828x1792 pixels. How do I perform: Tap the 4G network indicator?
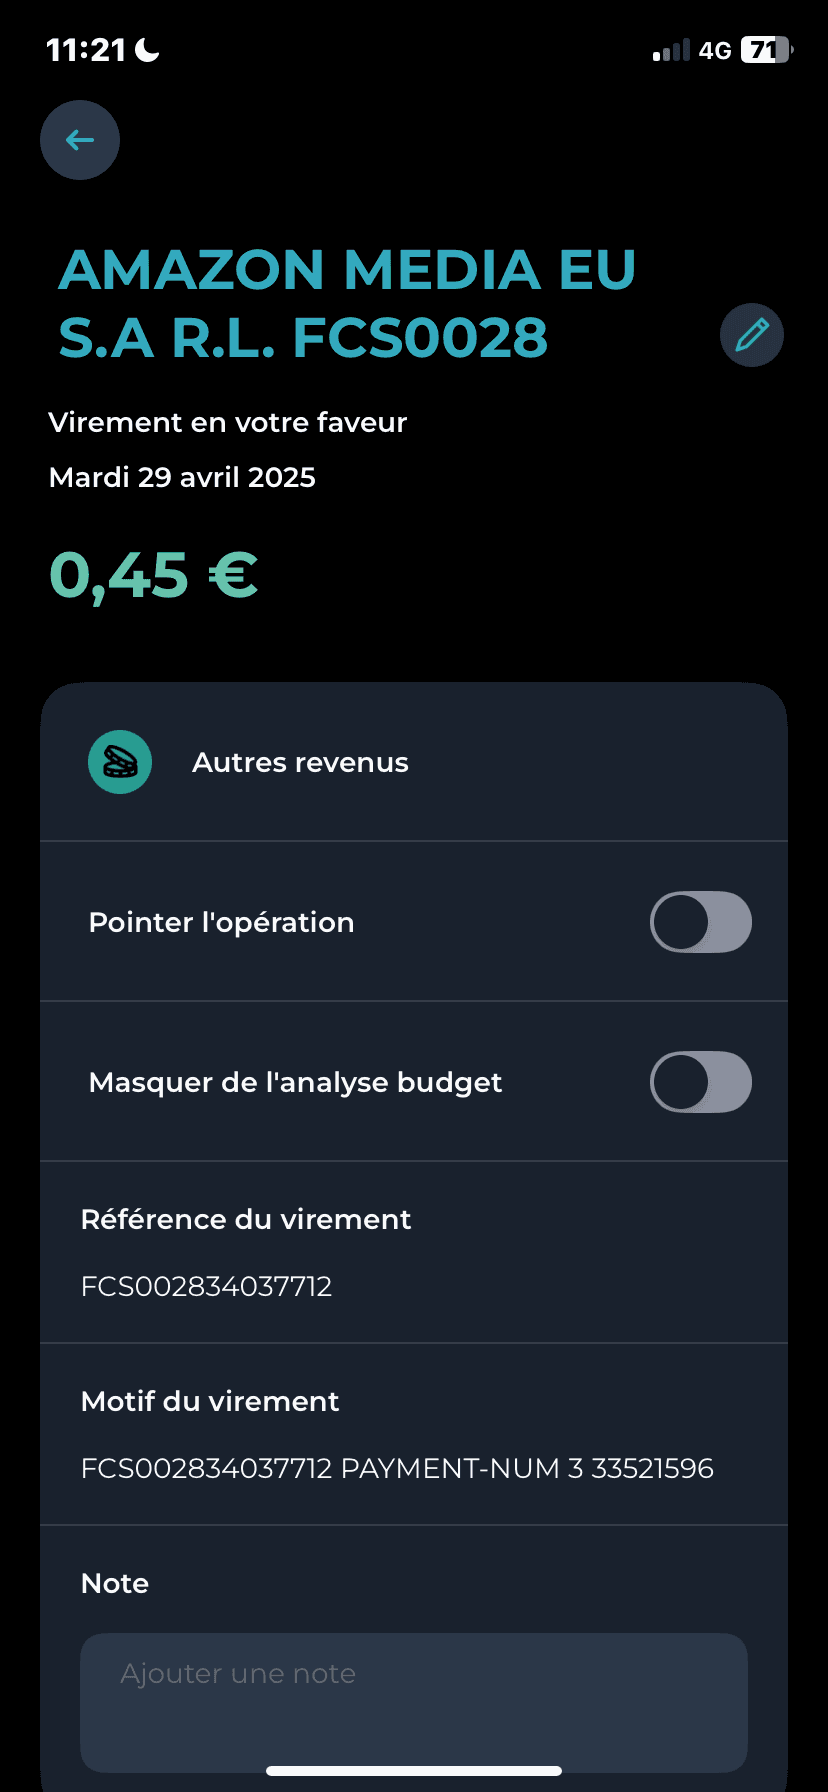715,50
